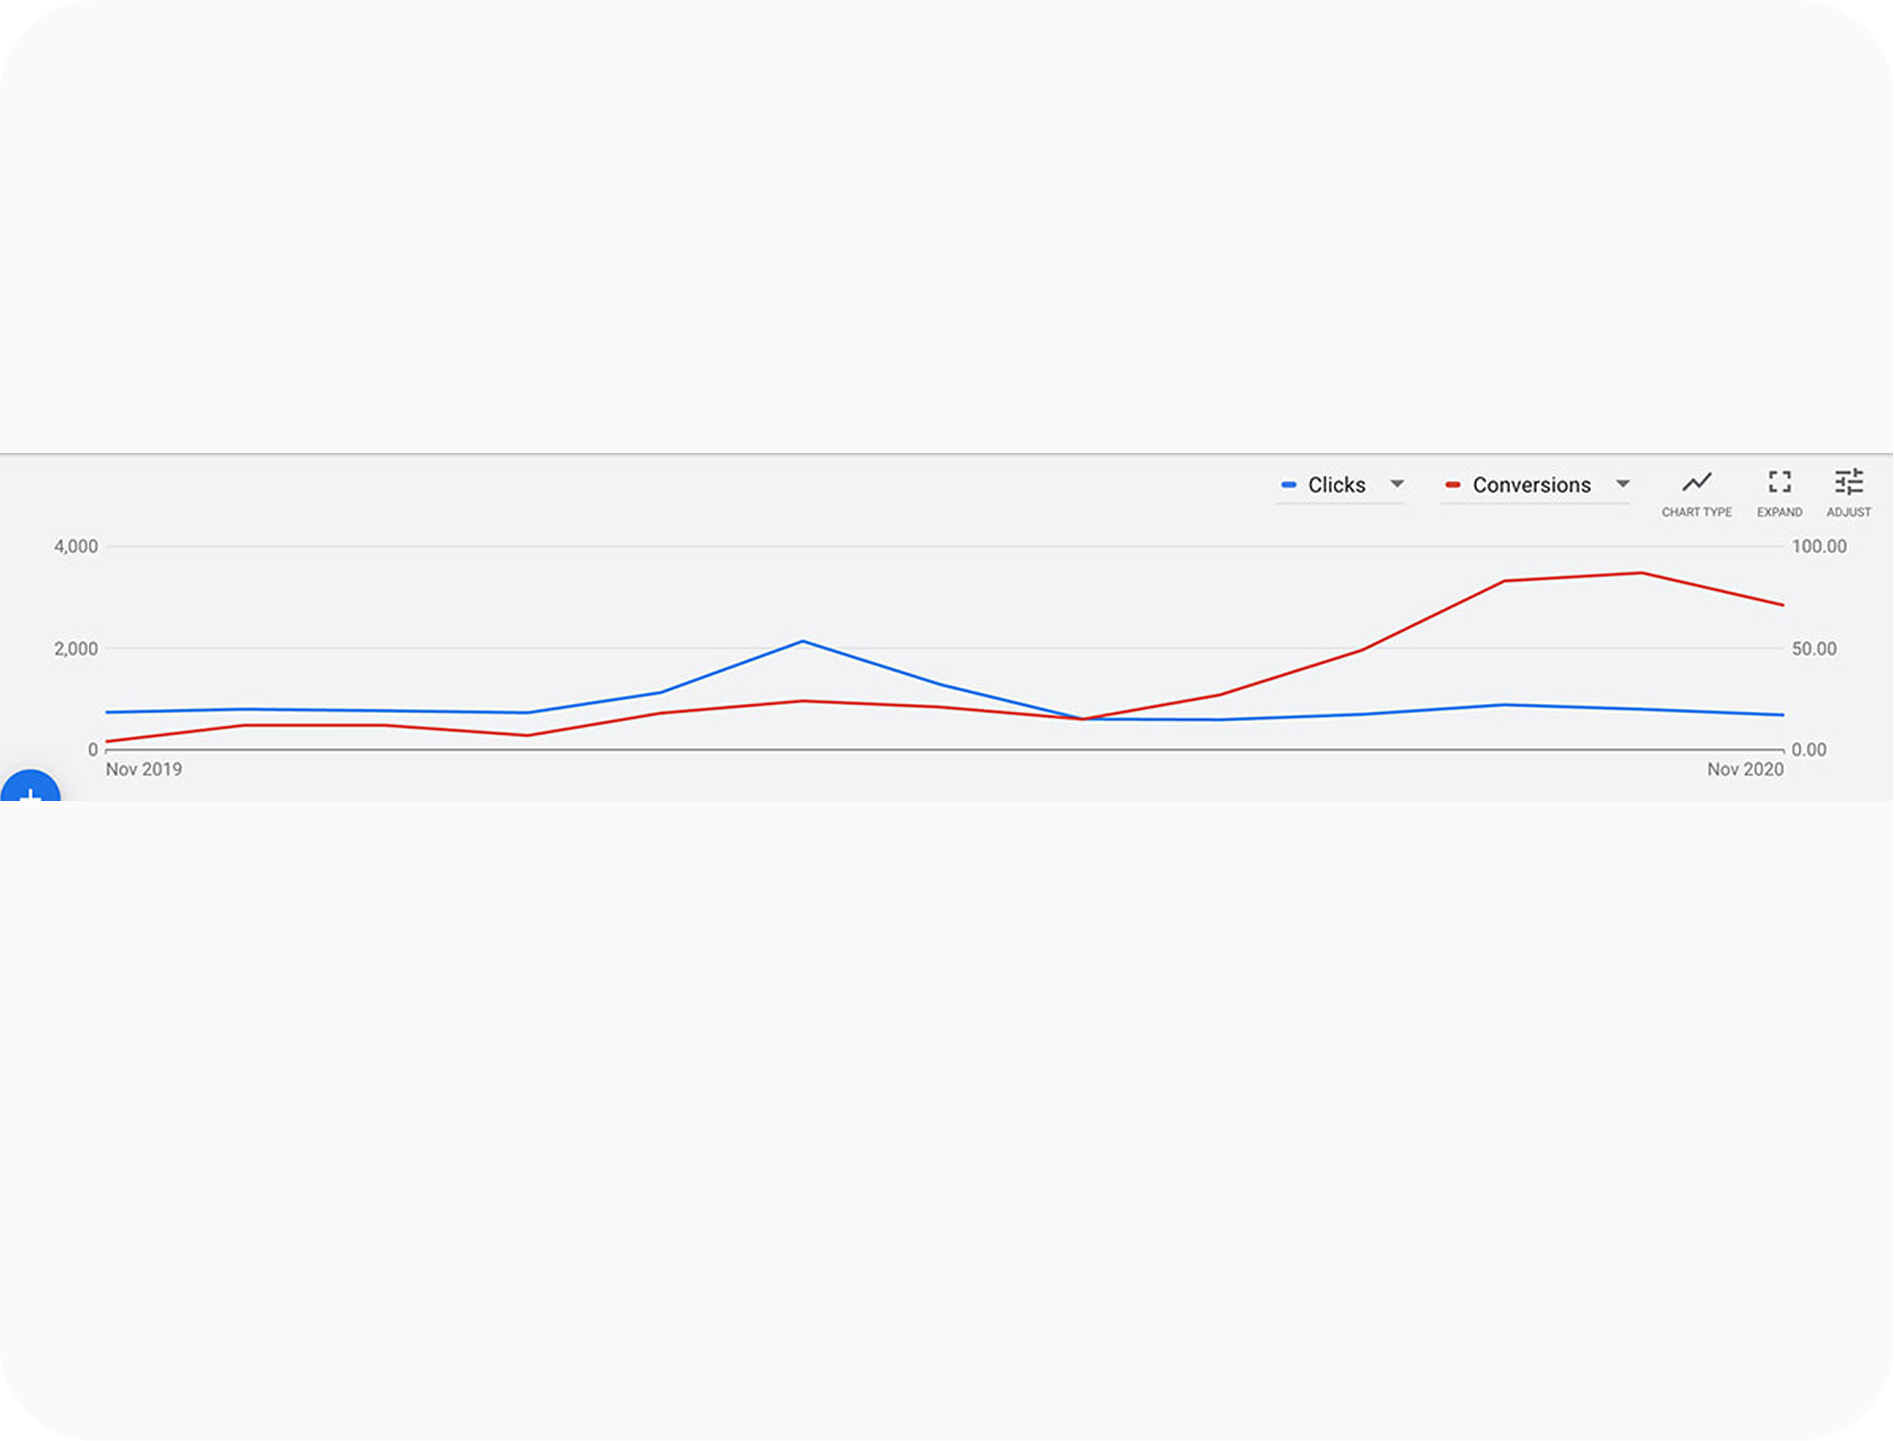Open the Chart Type icon
1894x1441 pixels.
pos(1696,483)
